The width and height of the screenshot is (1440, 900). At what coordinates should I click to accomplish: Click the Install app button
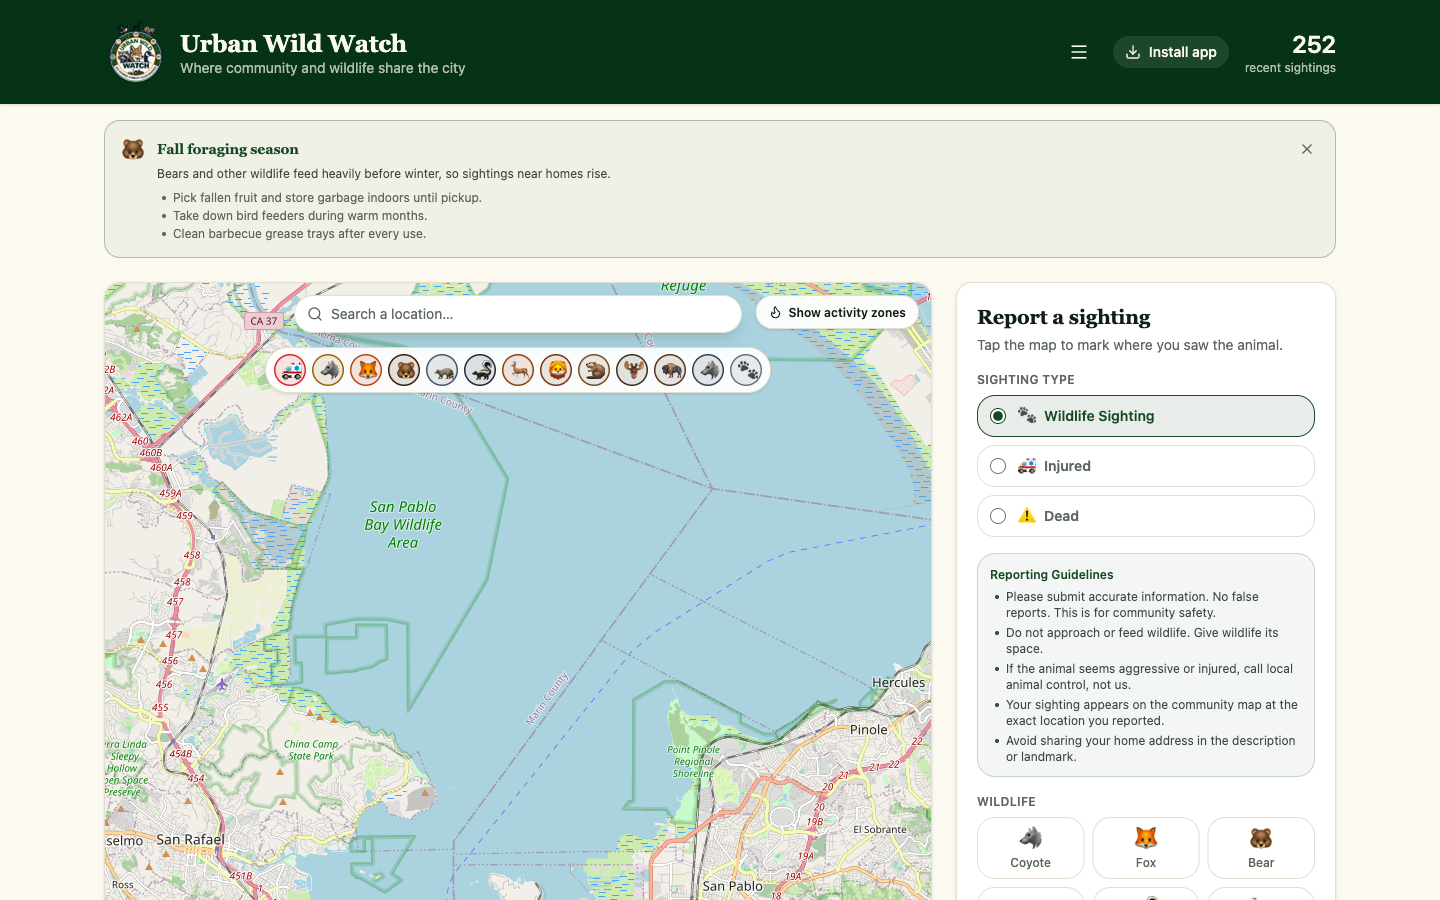pyautogui.click(x=1171, y=52)
